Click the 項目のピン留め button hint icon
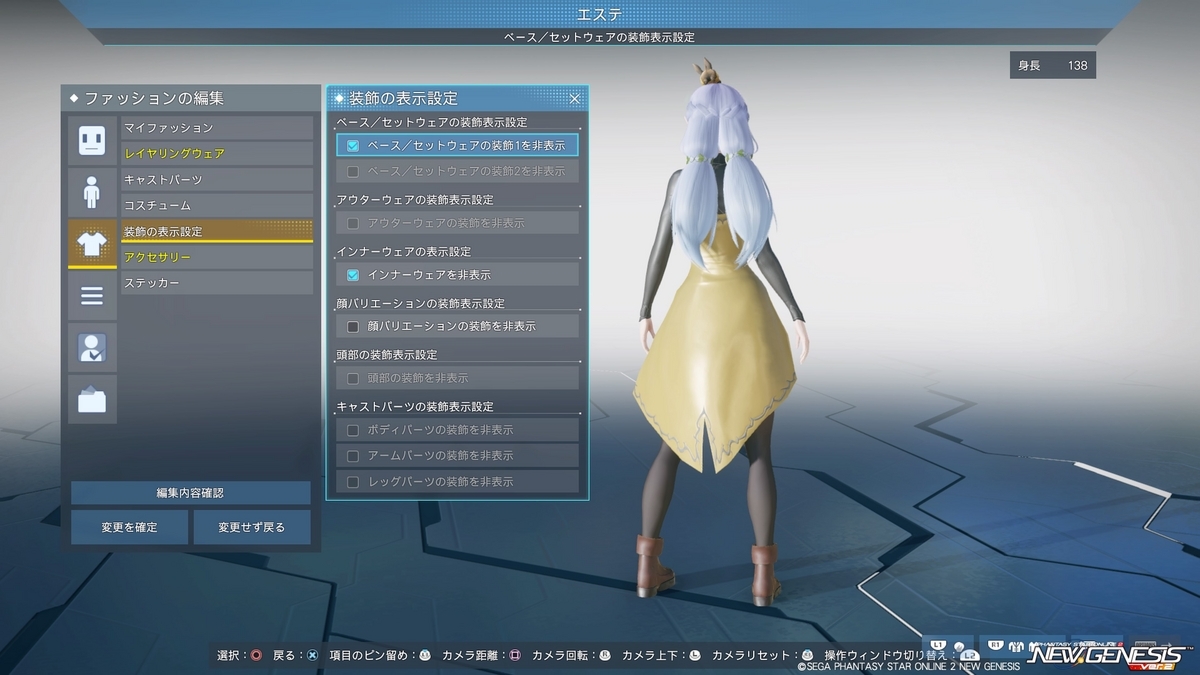 (x=425, y=656)
